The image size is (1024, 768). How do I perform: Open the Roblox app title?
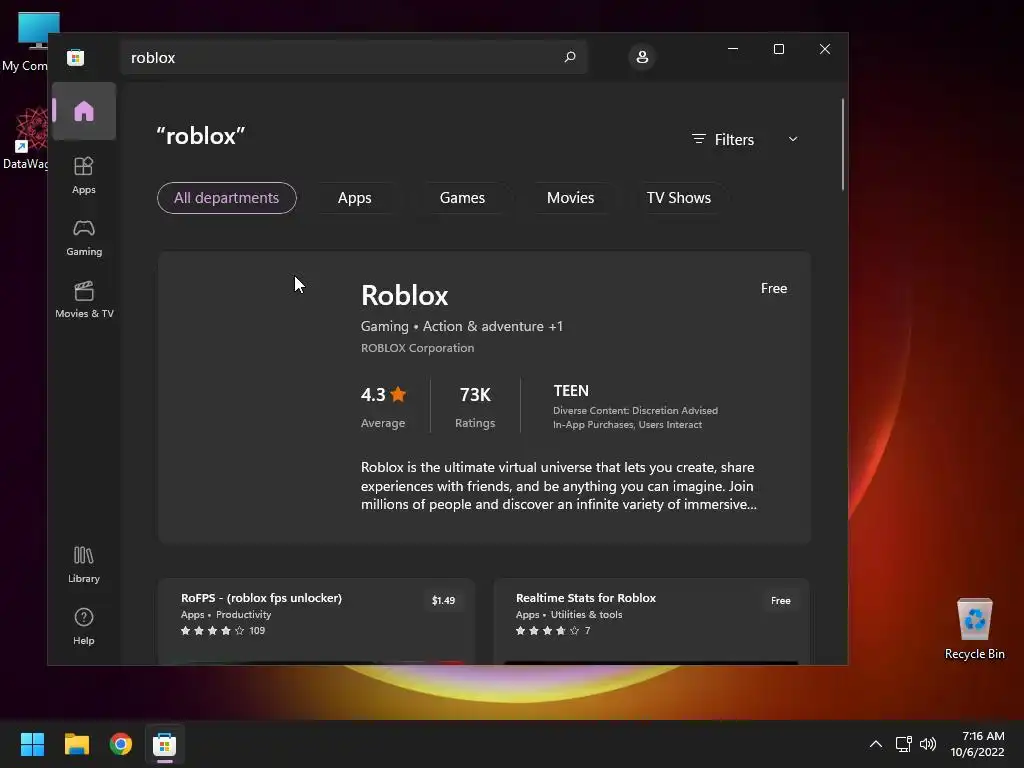[x=404, y=295]
